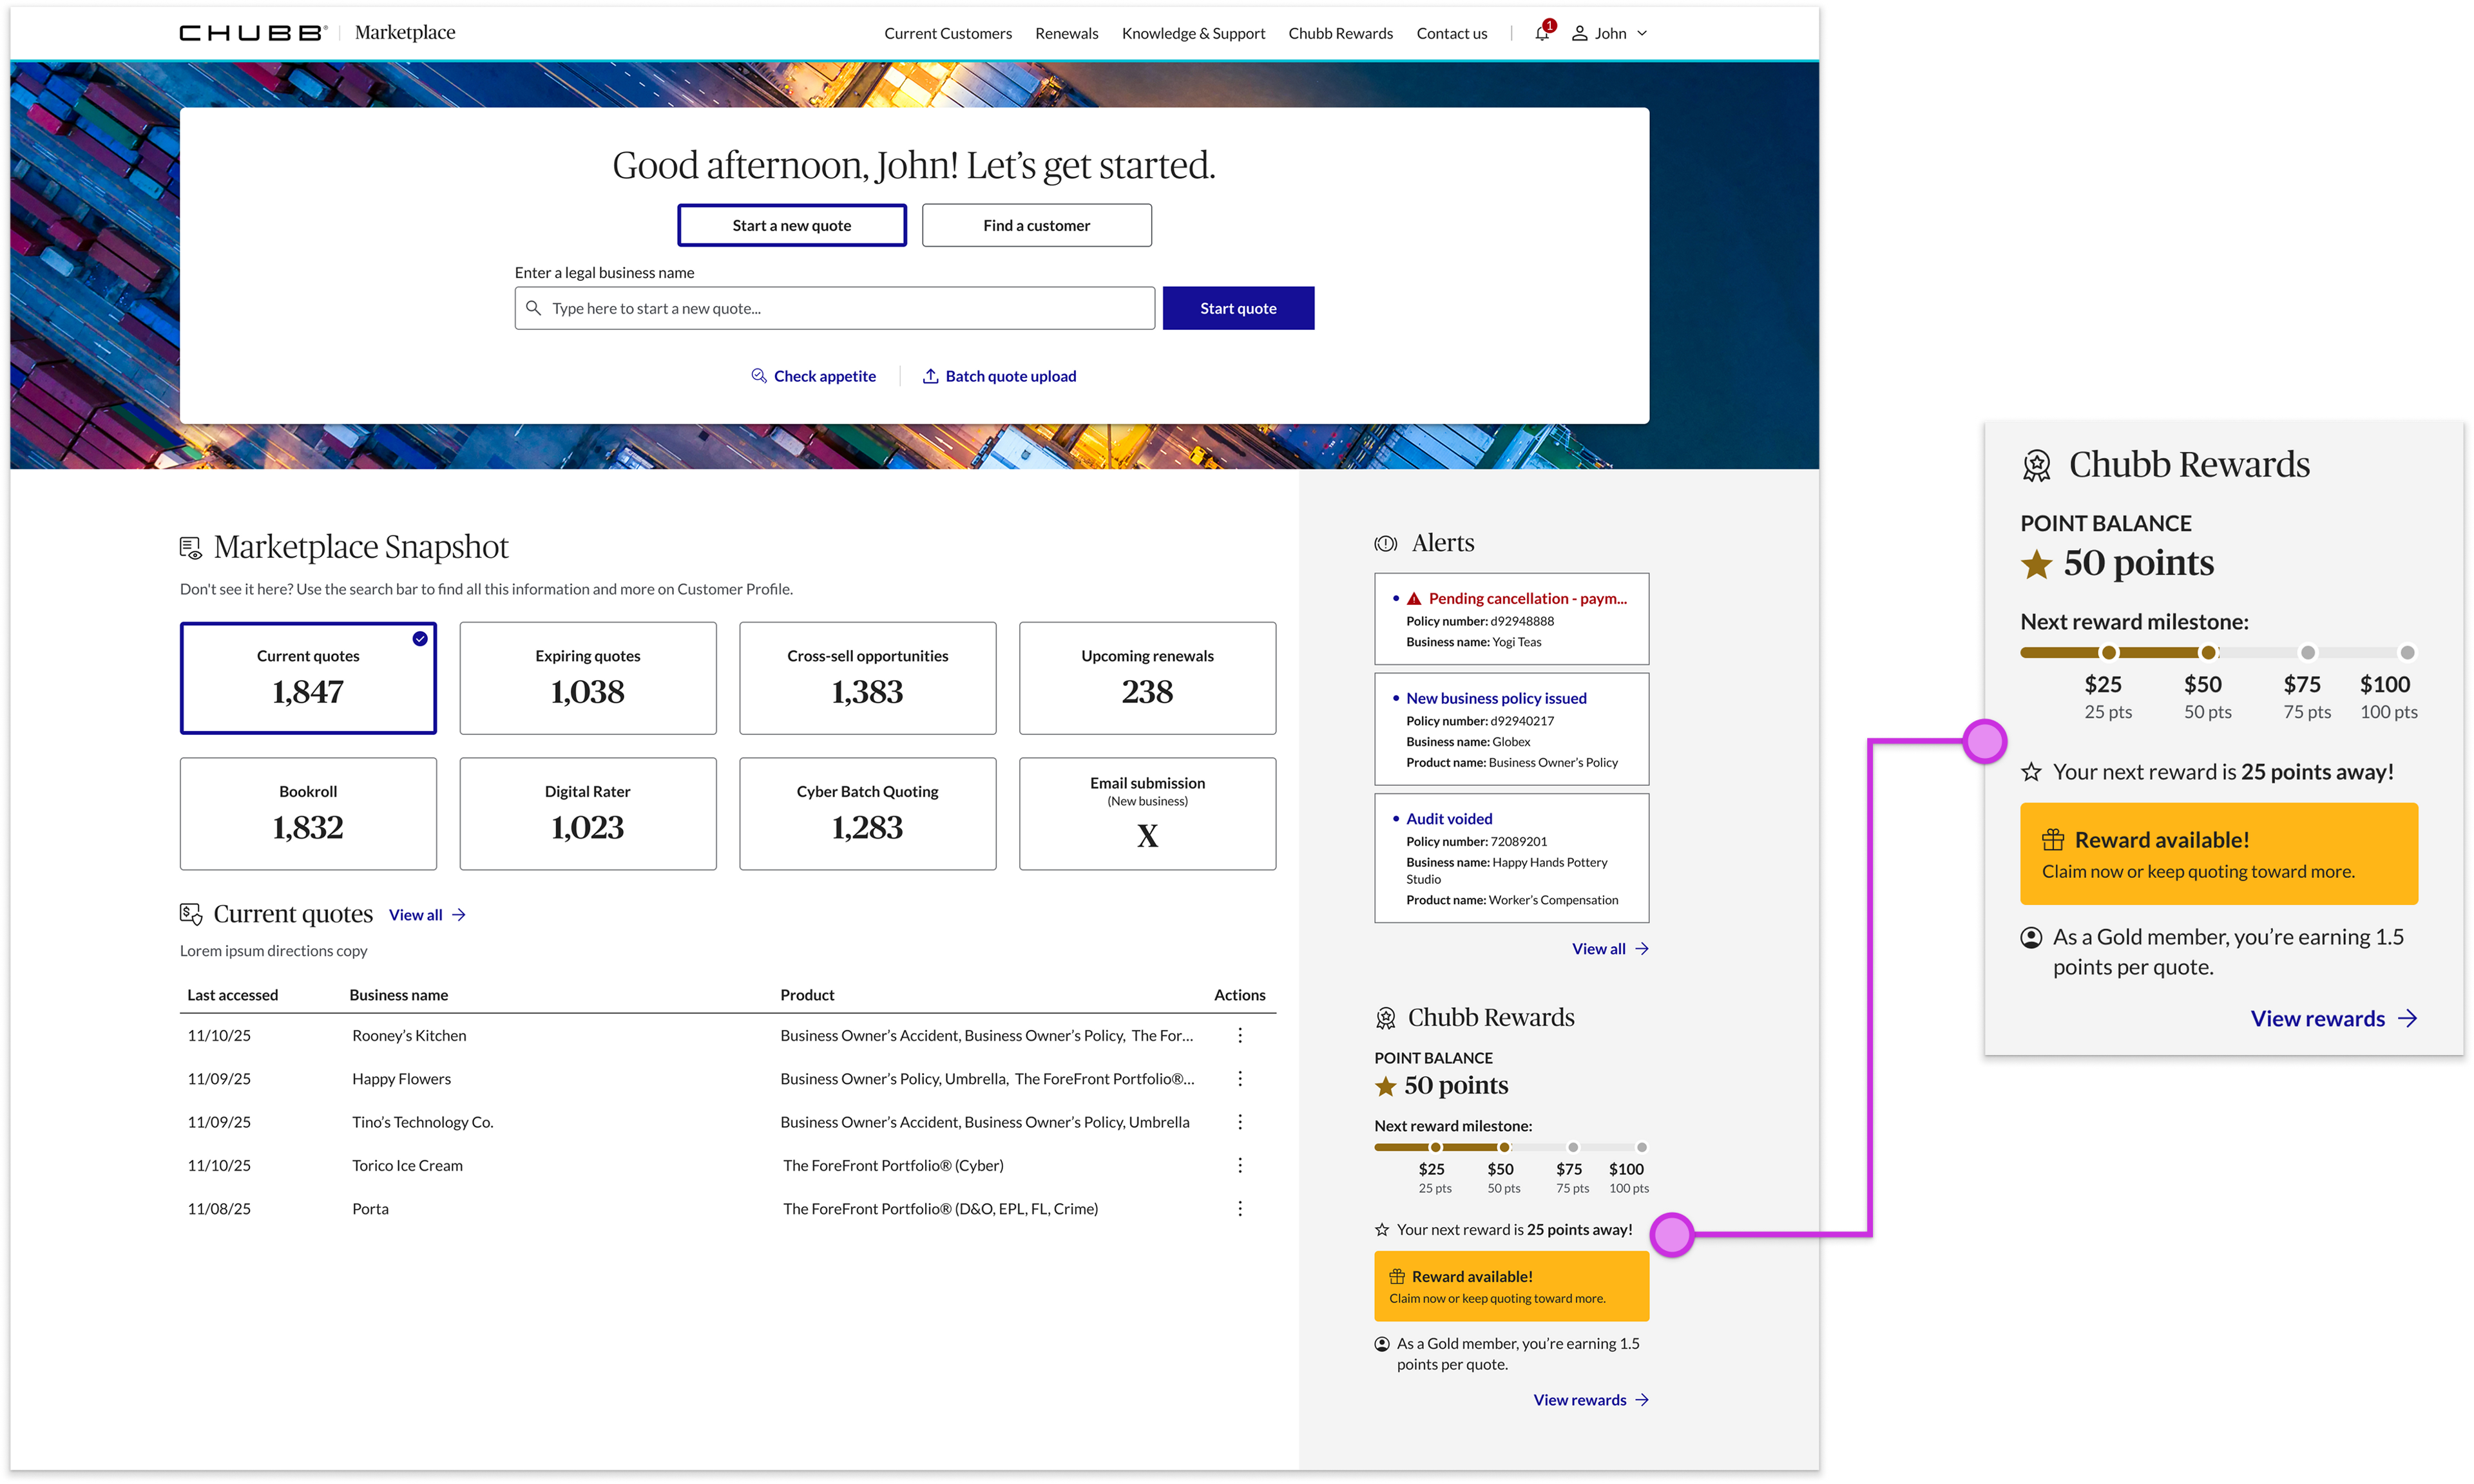Select the Expiring quotes snapshot card
The image size is (2474, 1484).
[x=587, y=678]
